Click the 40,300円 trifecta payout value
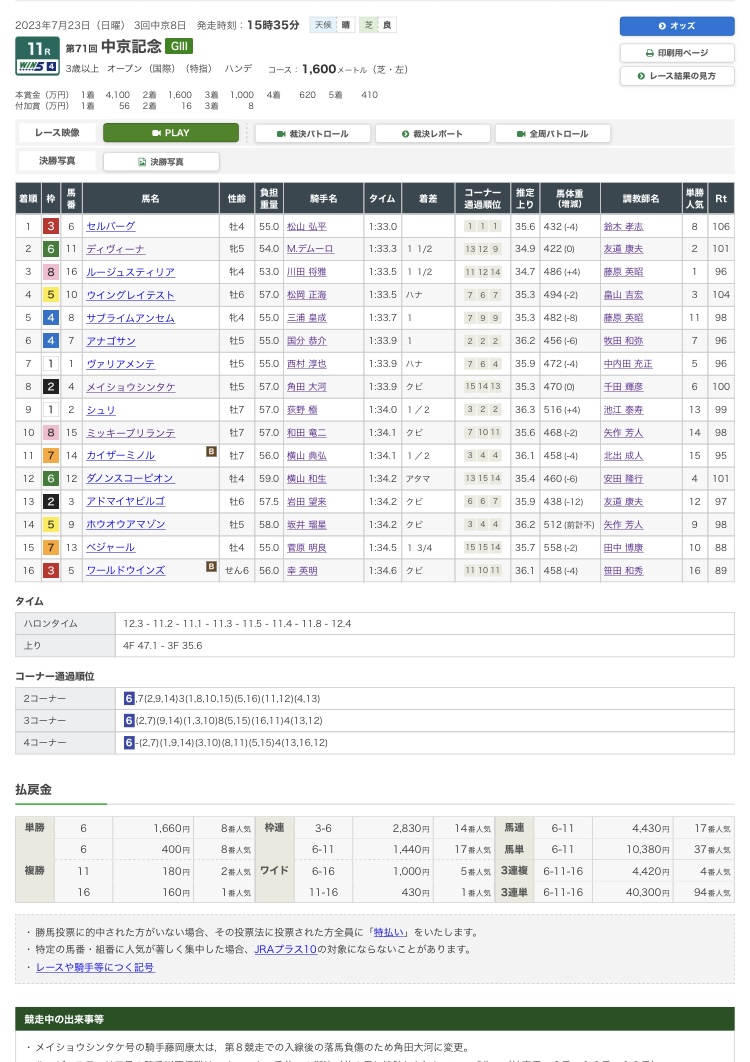The width and height of the screenshot is (750, 1062). [648, 893]
